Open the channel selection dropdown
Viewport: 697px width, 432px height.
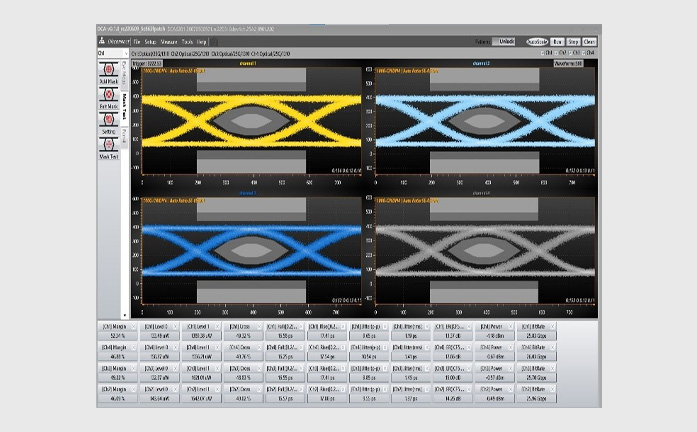(x=113, y=53)
